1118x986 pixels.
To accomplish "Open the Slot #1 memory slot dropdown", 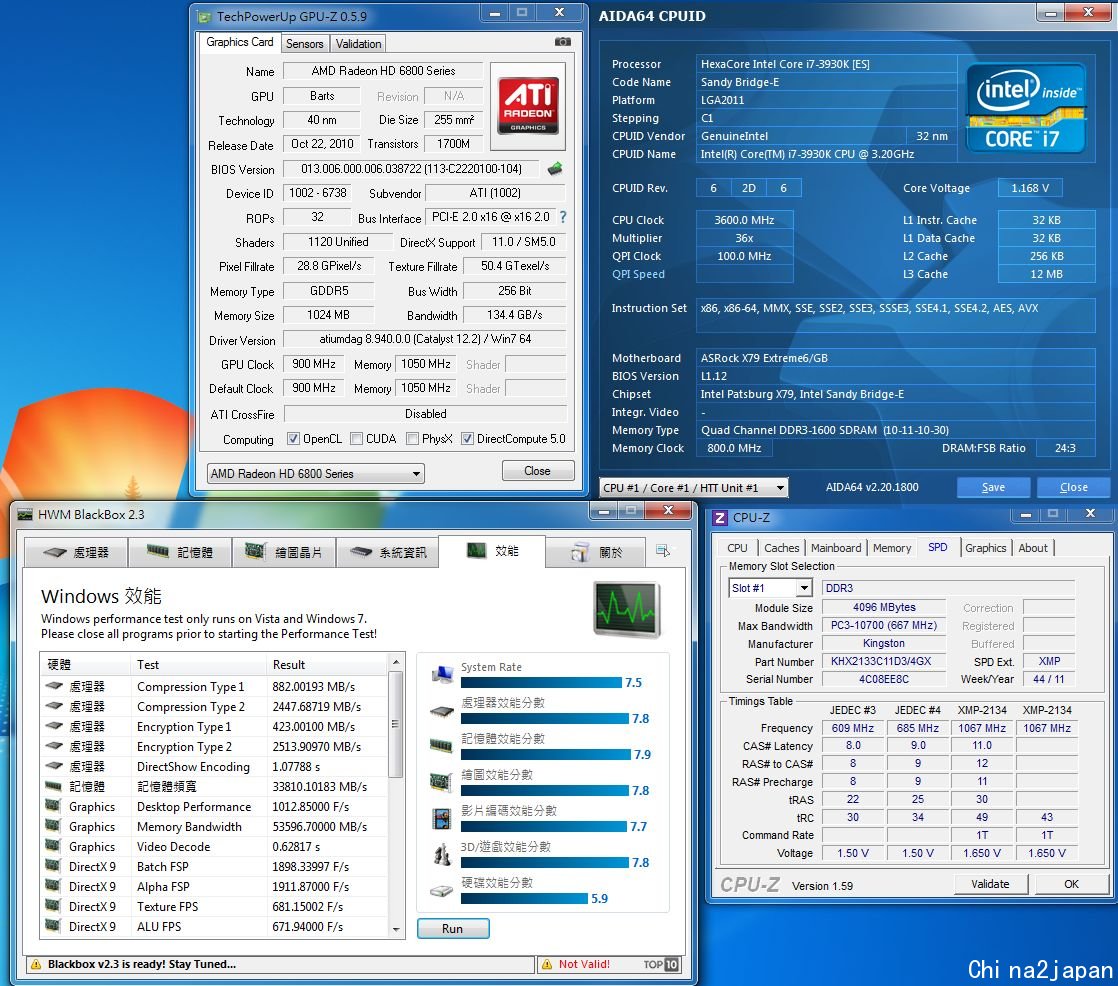I will [x=769, y=587].
